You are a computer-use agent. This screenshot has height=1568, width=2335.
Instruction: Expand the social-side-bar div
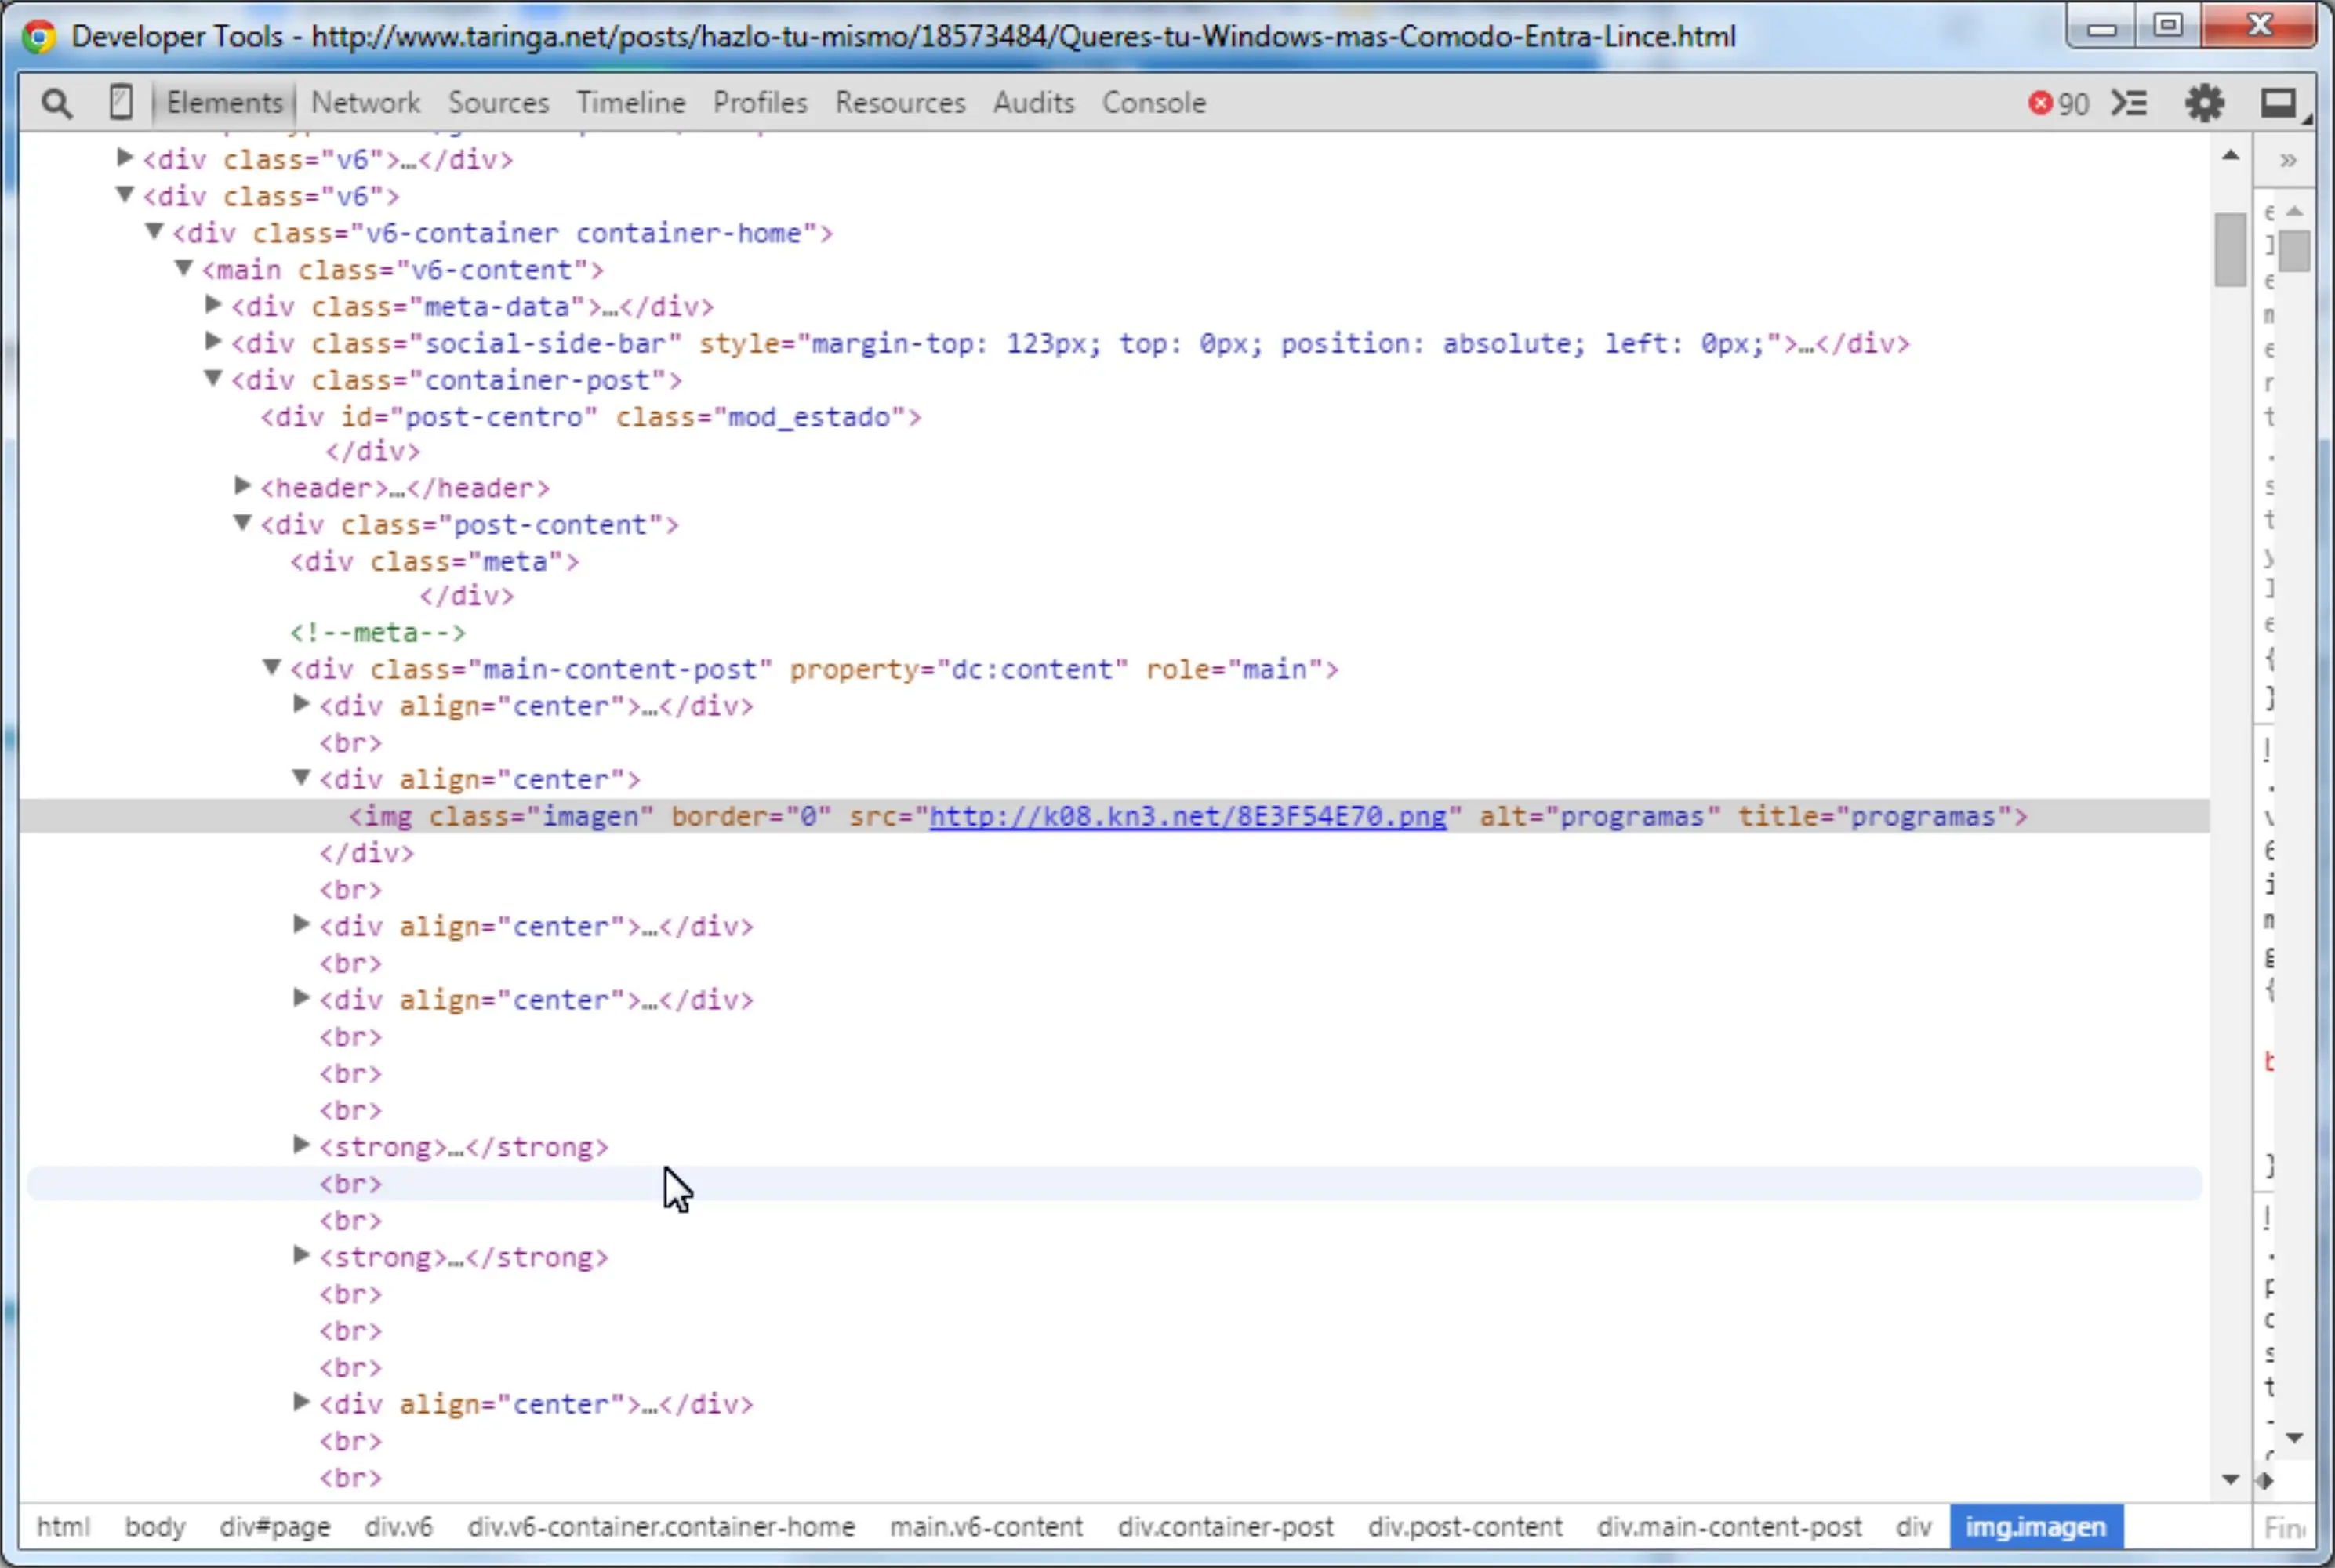click(213, 341)
